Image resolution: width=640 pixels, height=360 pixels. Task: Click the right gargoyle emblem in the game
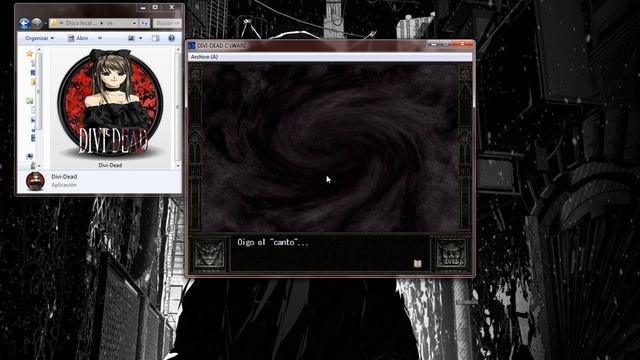point(451,253)
